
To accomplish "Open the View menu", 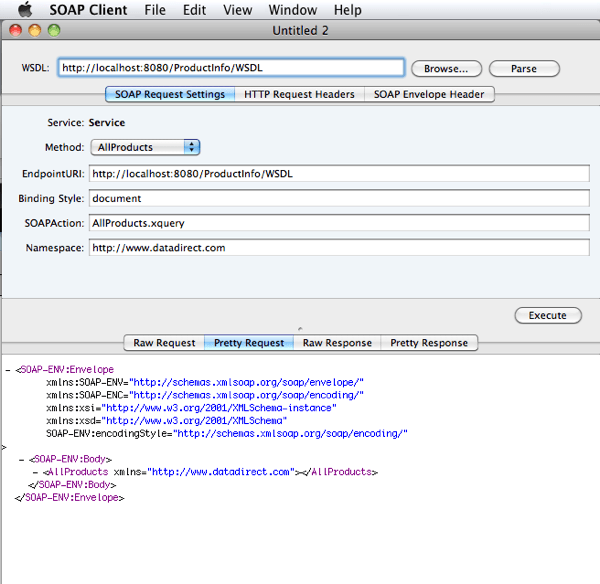I will click(x=238, y=10).
